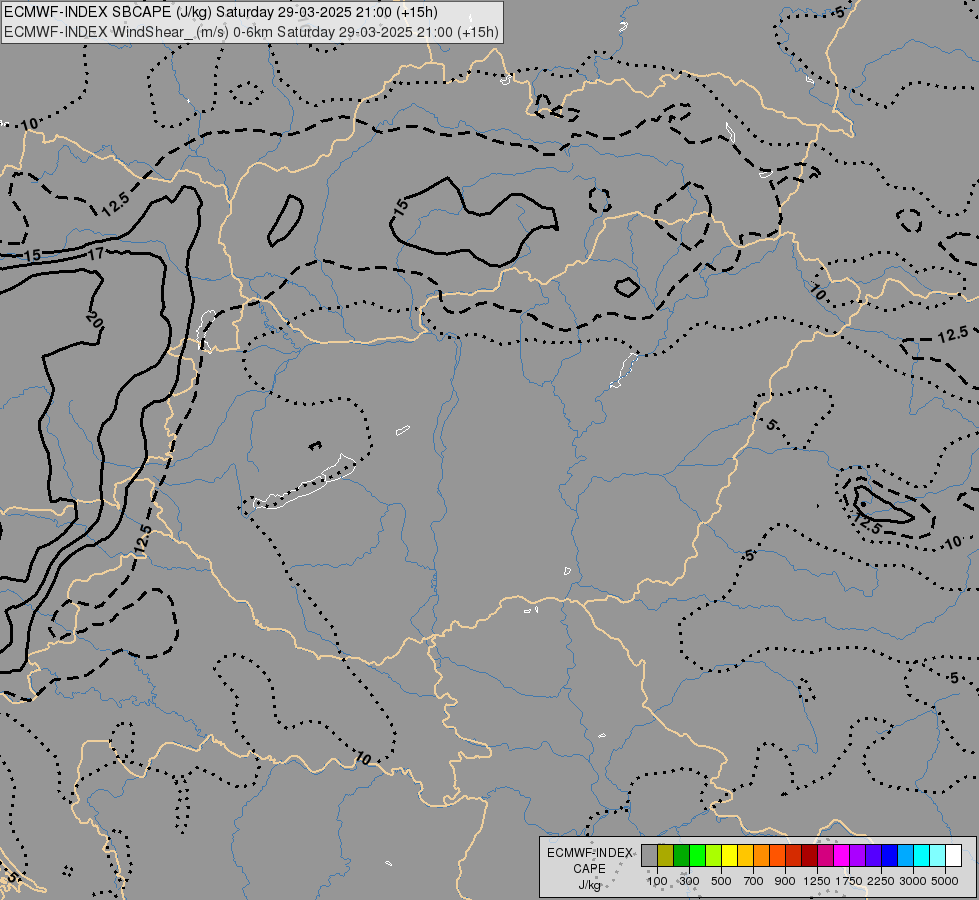This screenshot has height=900, width=979.
Task: Pick the dark red legend swatch
Action: pos(809,855)
